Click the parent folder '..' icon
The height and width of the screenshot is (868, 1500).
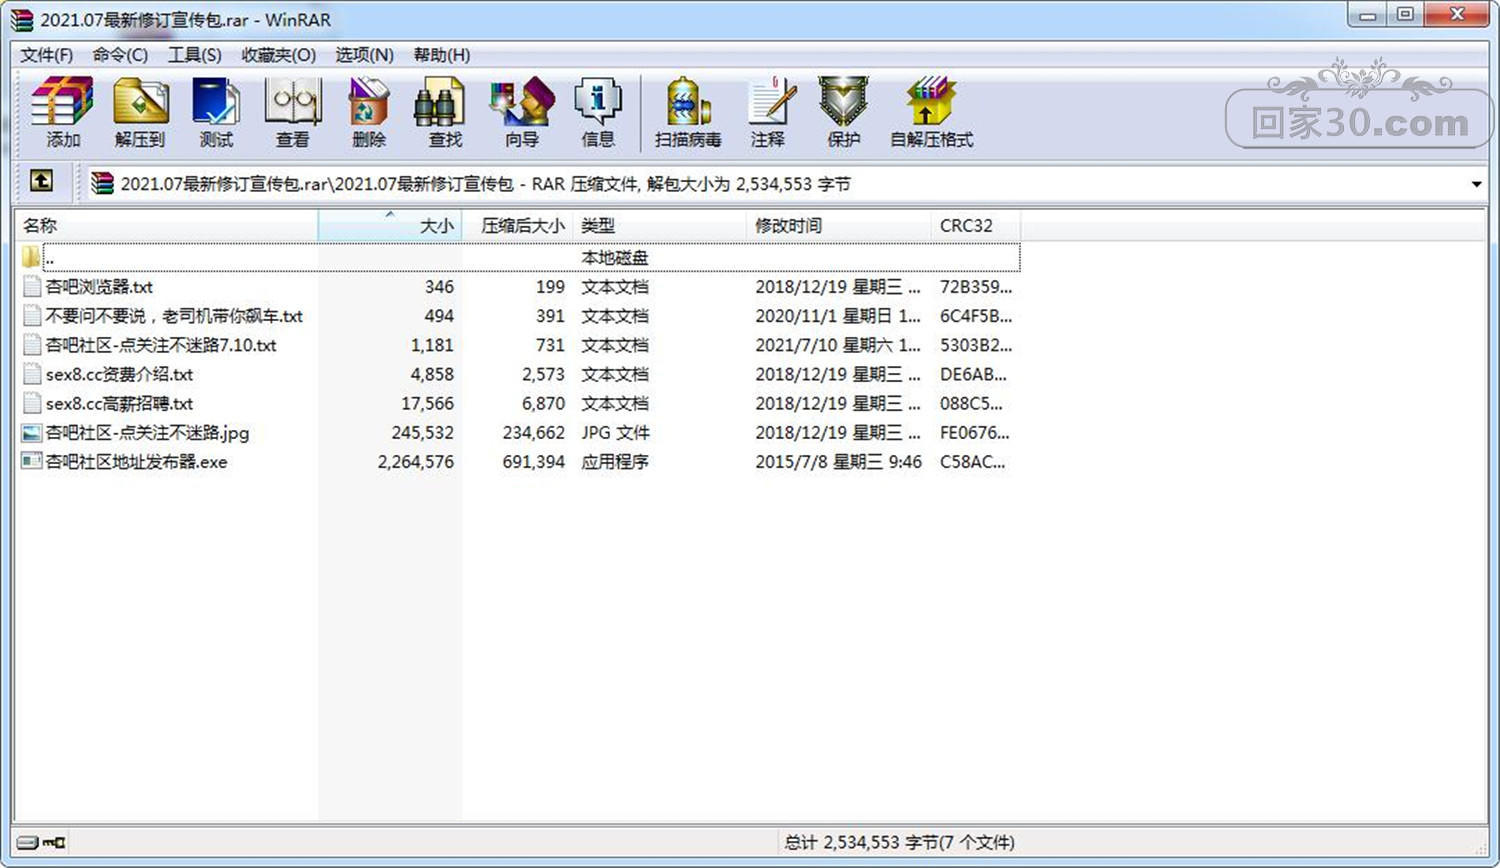[31, 257]
